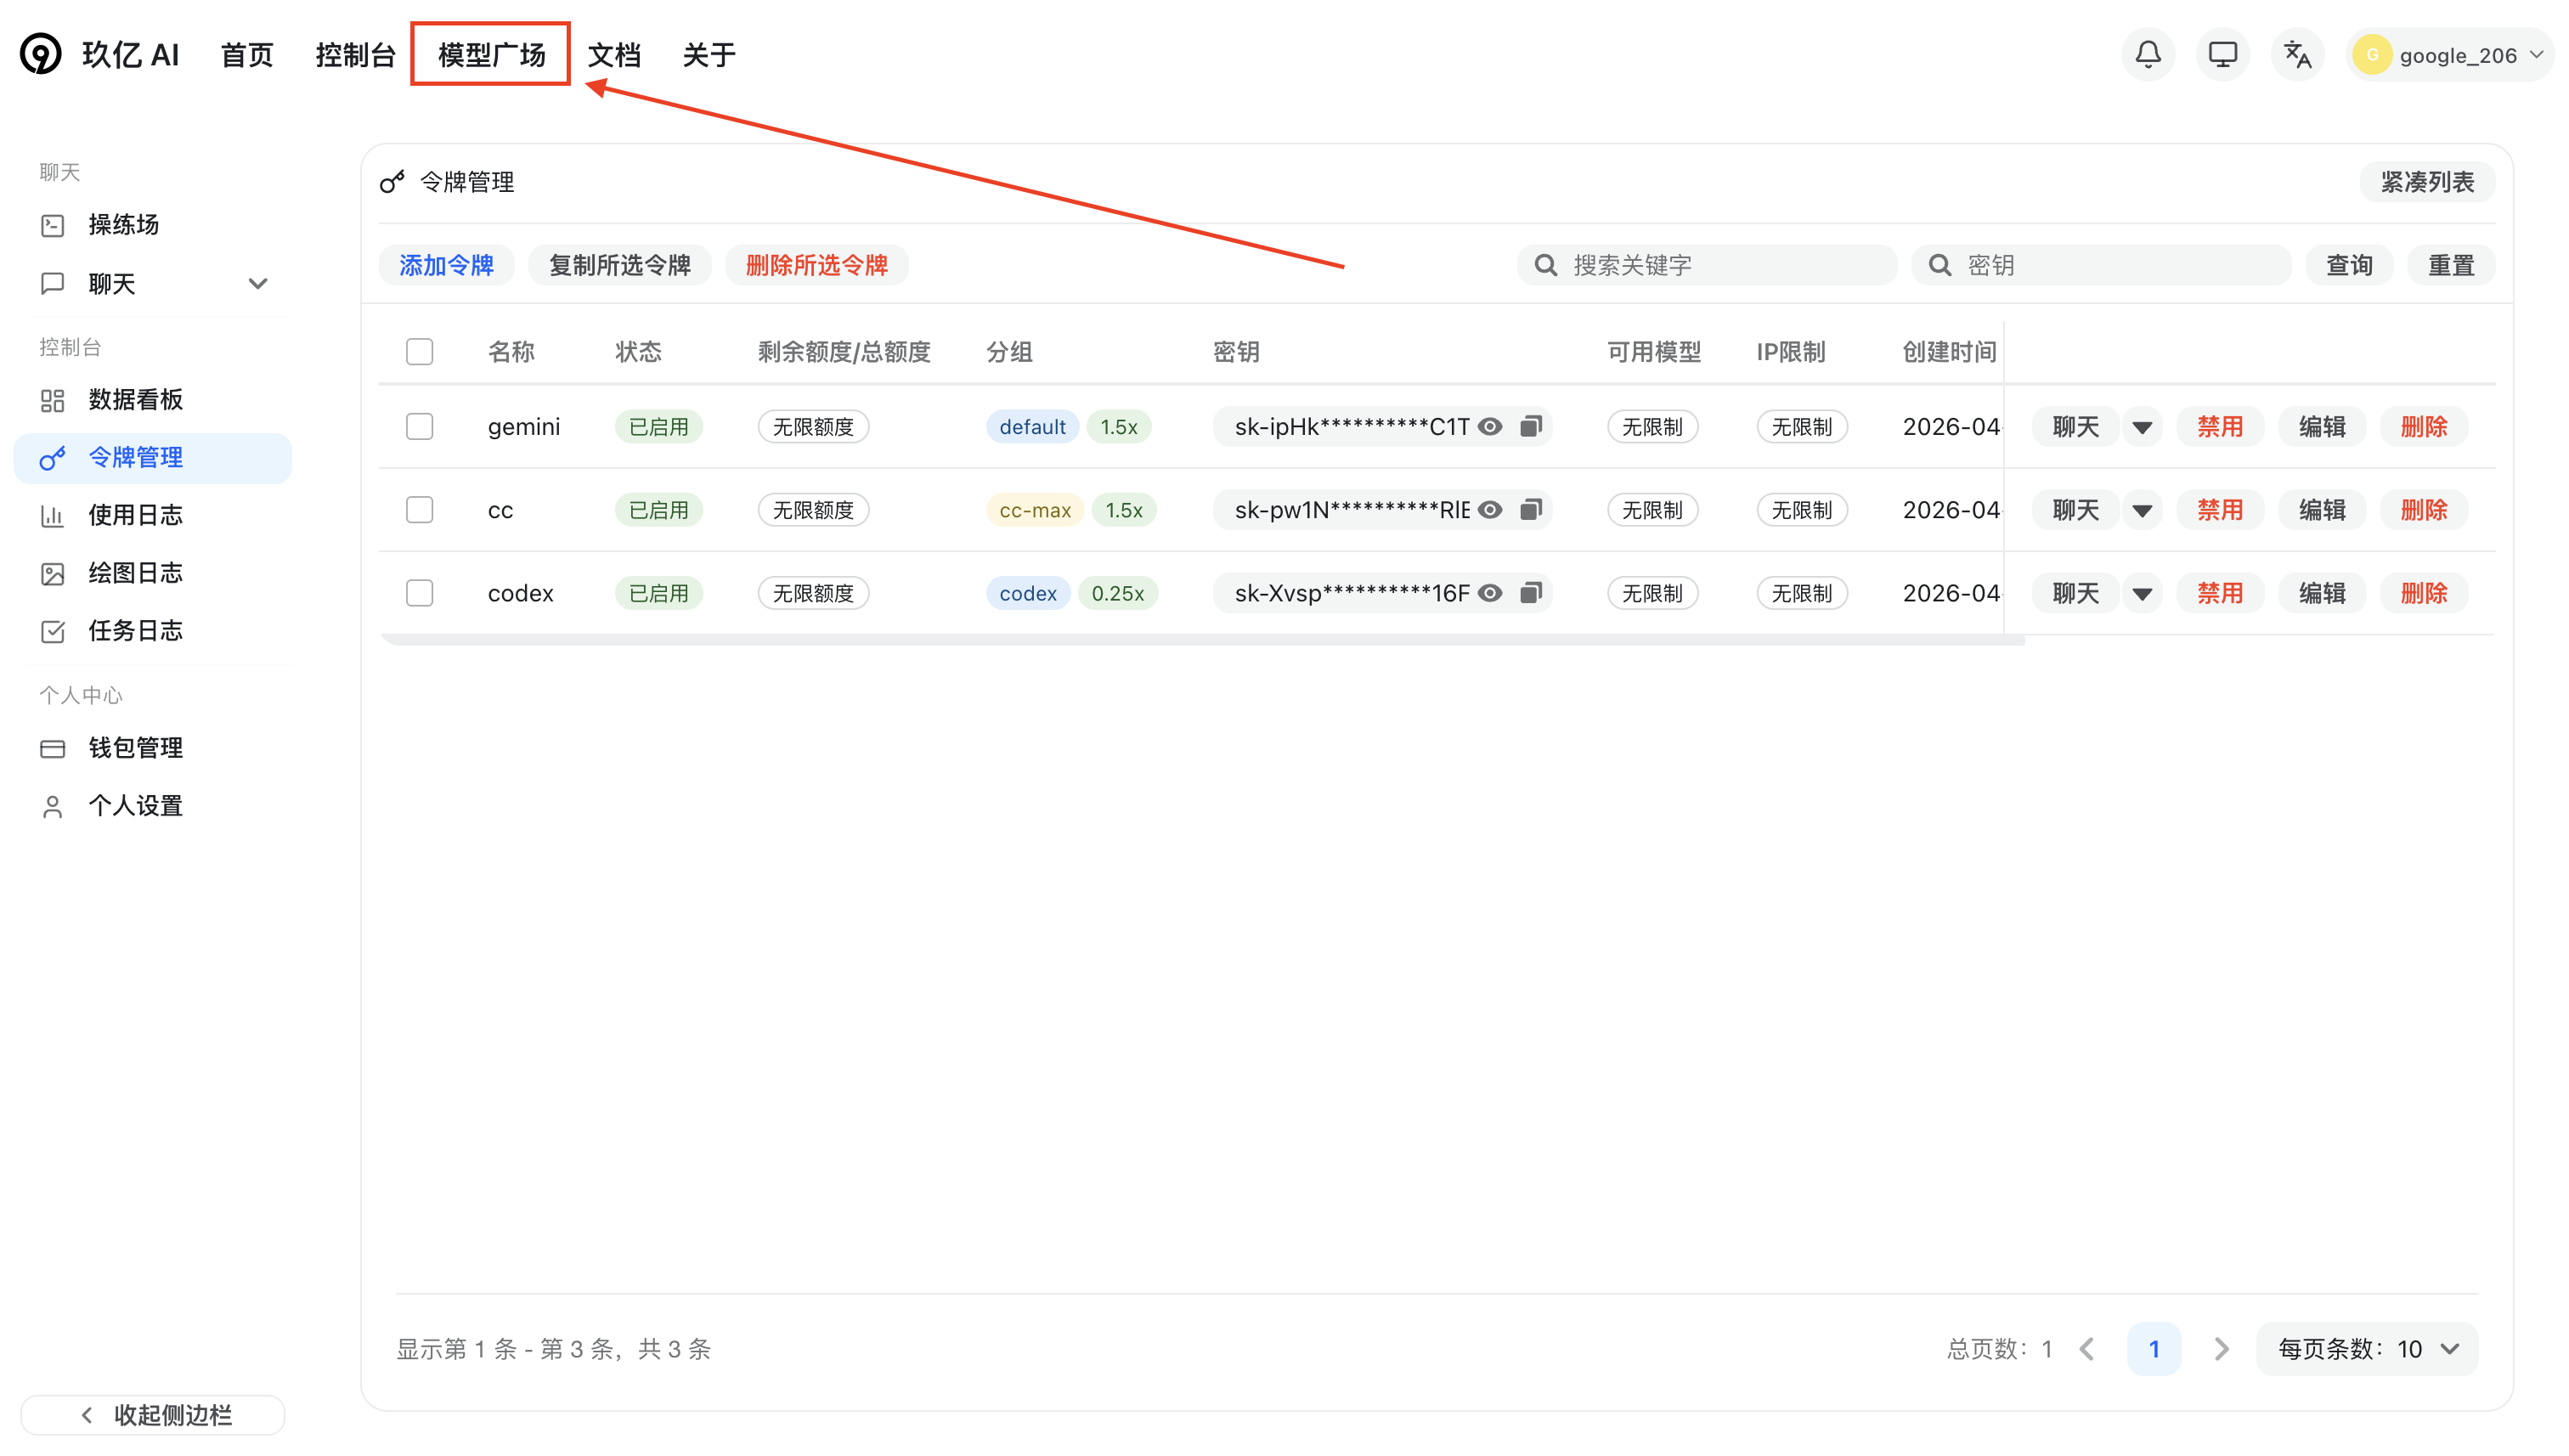Click the google_206 avatar icon
Viewport: 2569px width, 1456px height.
(2371, 55)
